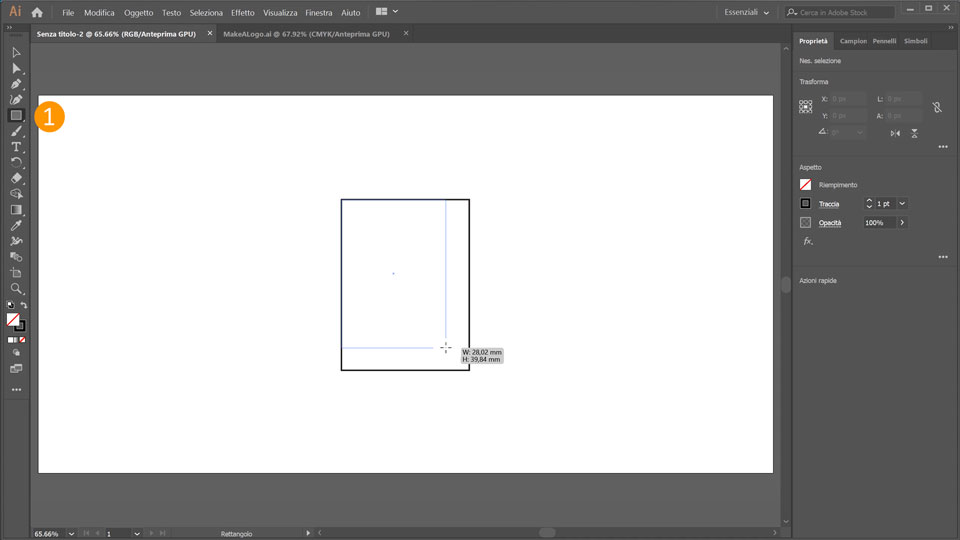Open the Aiuto menu
Image resolution: width=960 pixels, height=540 pixels.
pyautogui.click(x=351, y=12)
